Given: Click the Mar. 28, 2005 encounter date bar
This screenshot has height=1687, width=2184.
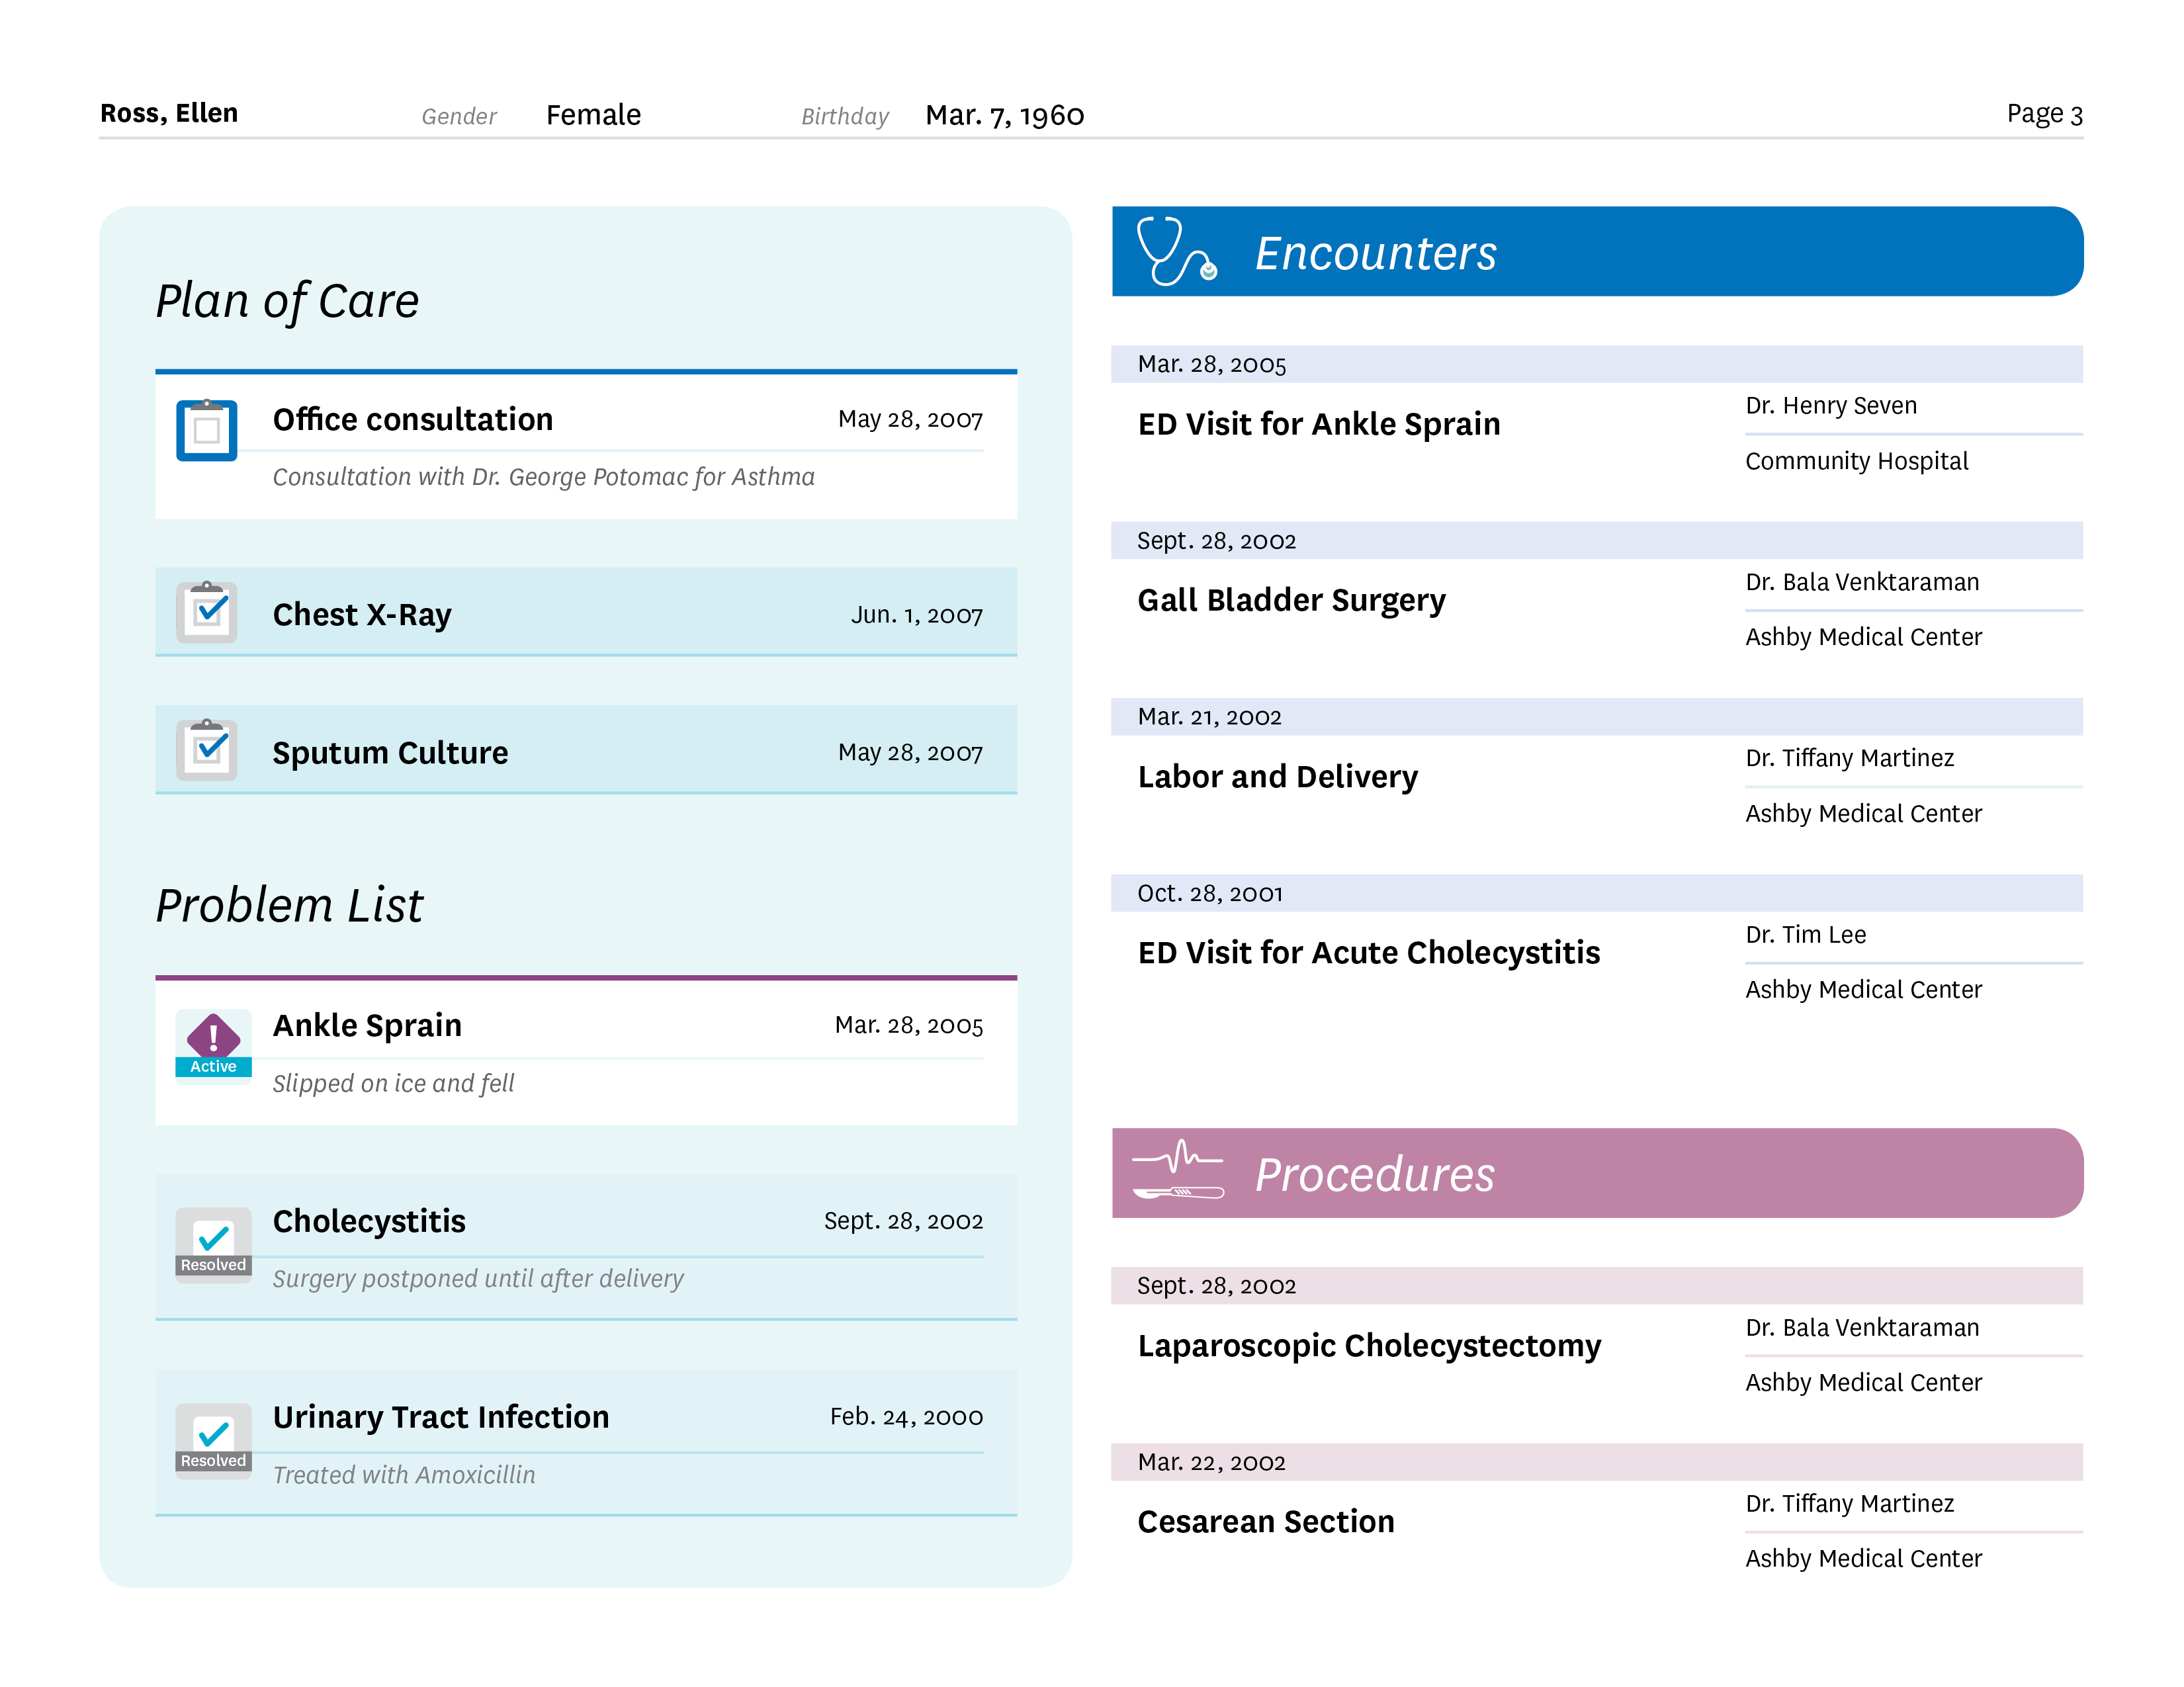Looking at the screenshot, I should coord(1595,364).
